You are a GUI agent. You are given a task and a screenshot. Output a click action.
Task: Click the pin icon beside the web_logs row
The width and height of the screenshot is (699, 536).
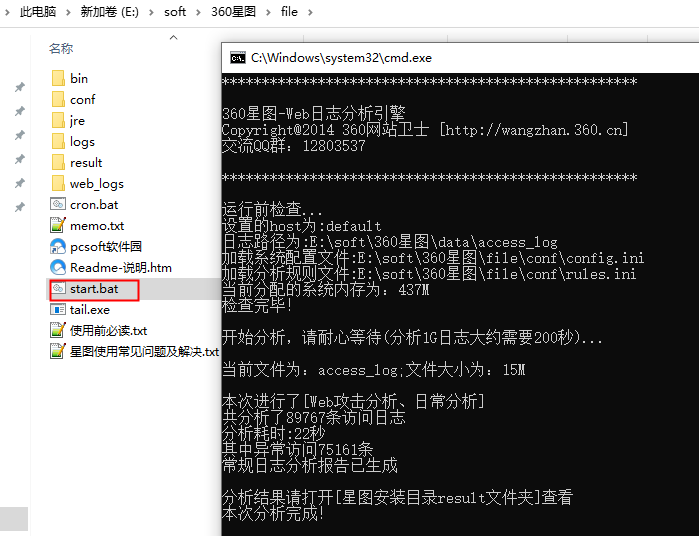pyautogui.click(x=20, y=183)
